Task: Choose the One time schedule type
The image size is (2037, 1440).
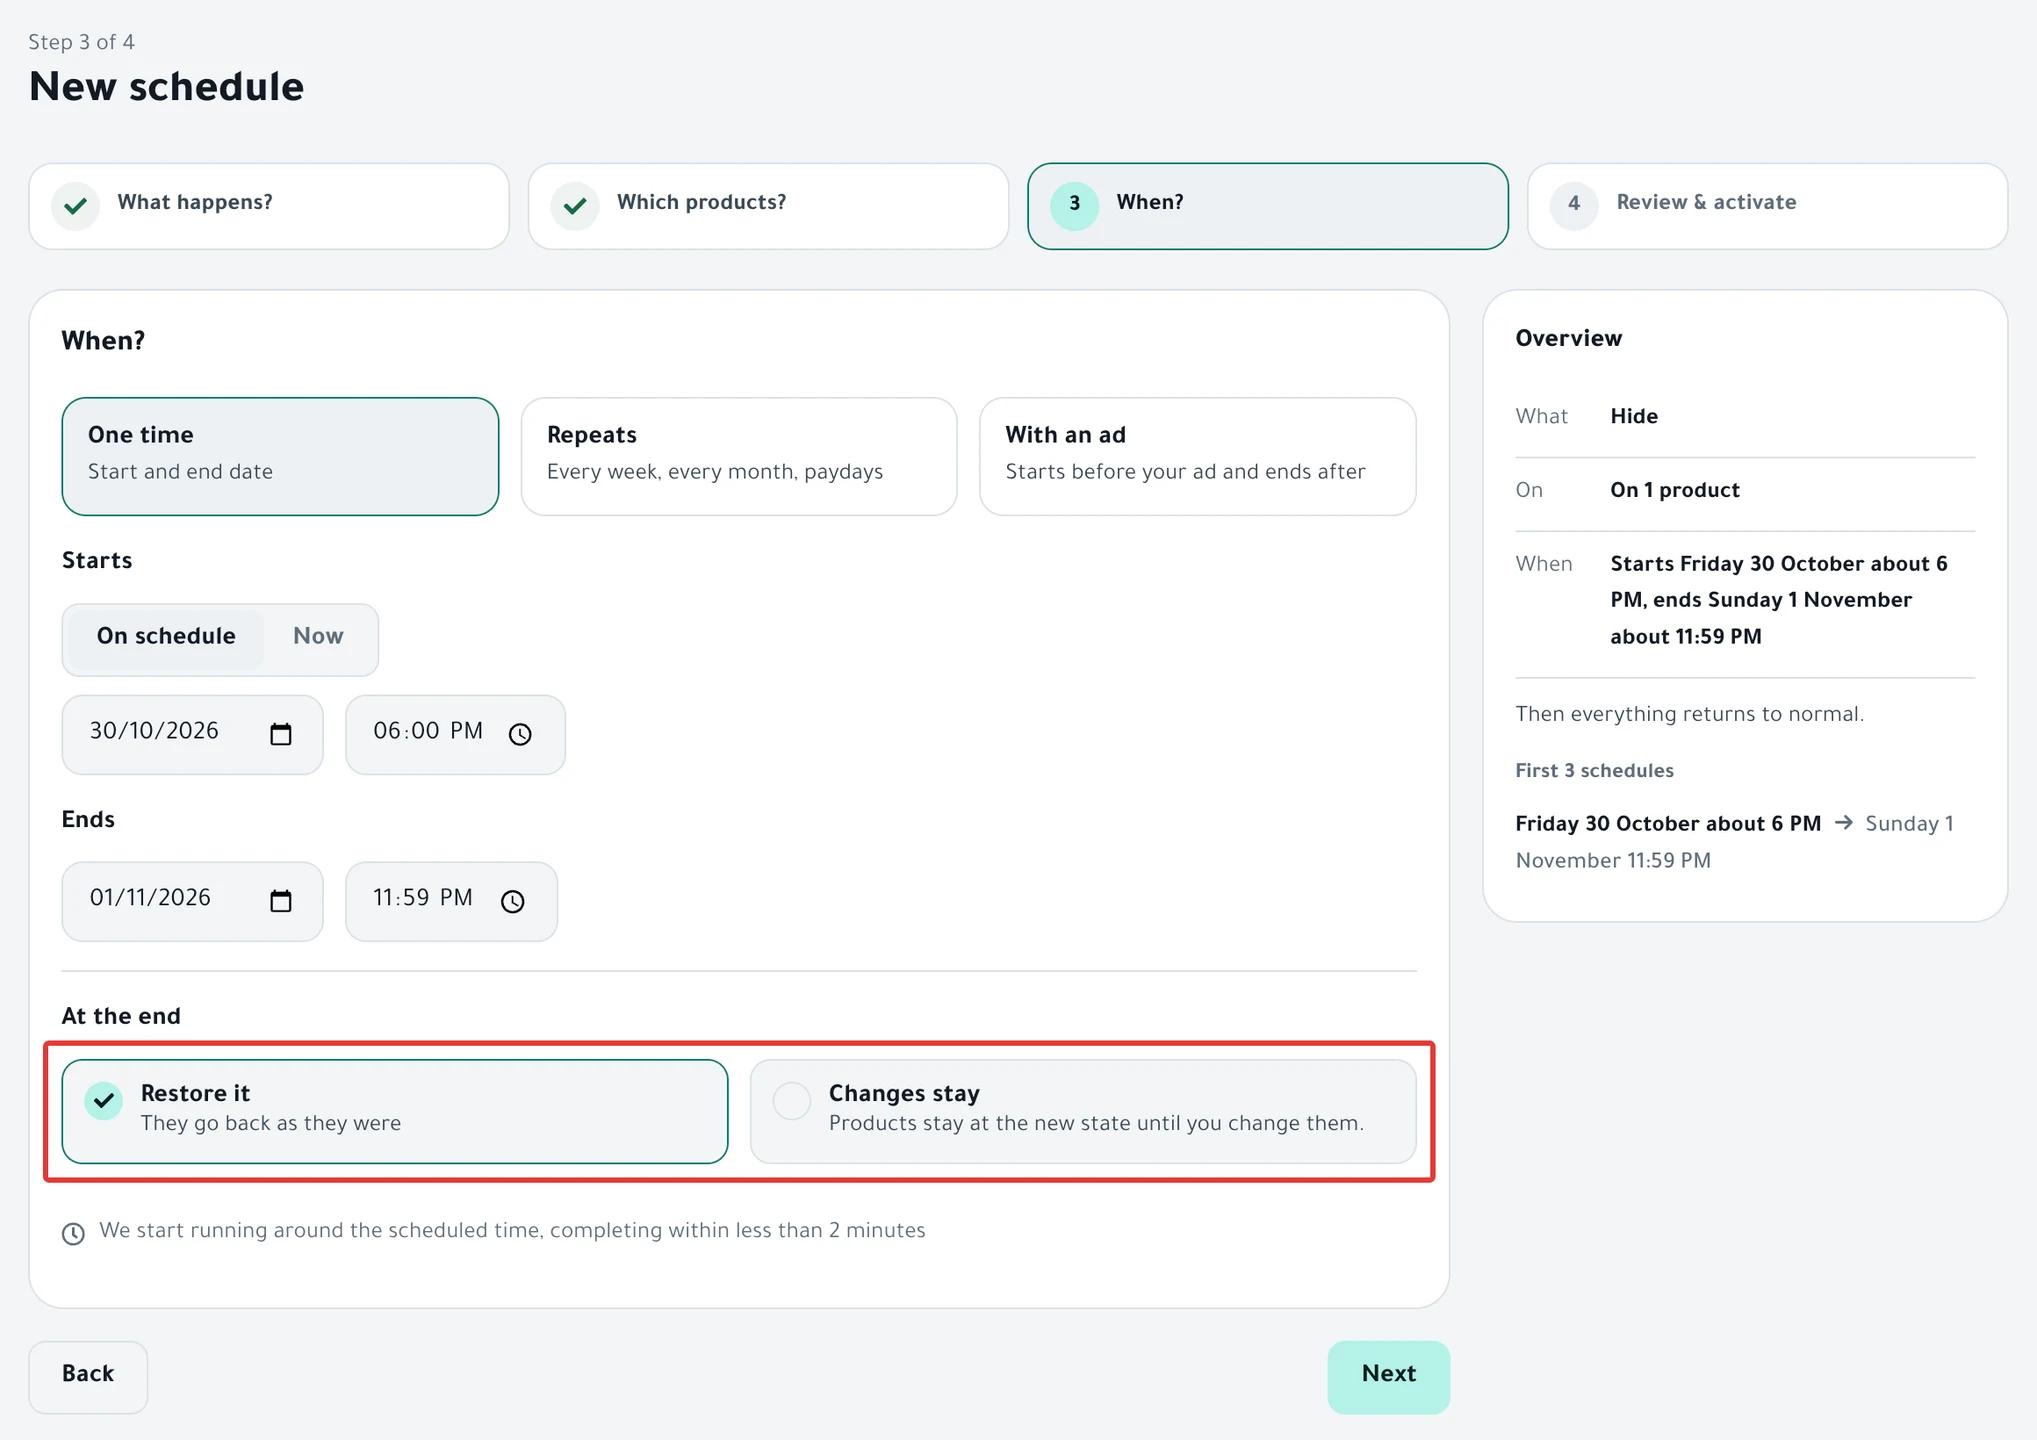Action: [280, 456]
